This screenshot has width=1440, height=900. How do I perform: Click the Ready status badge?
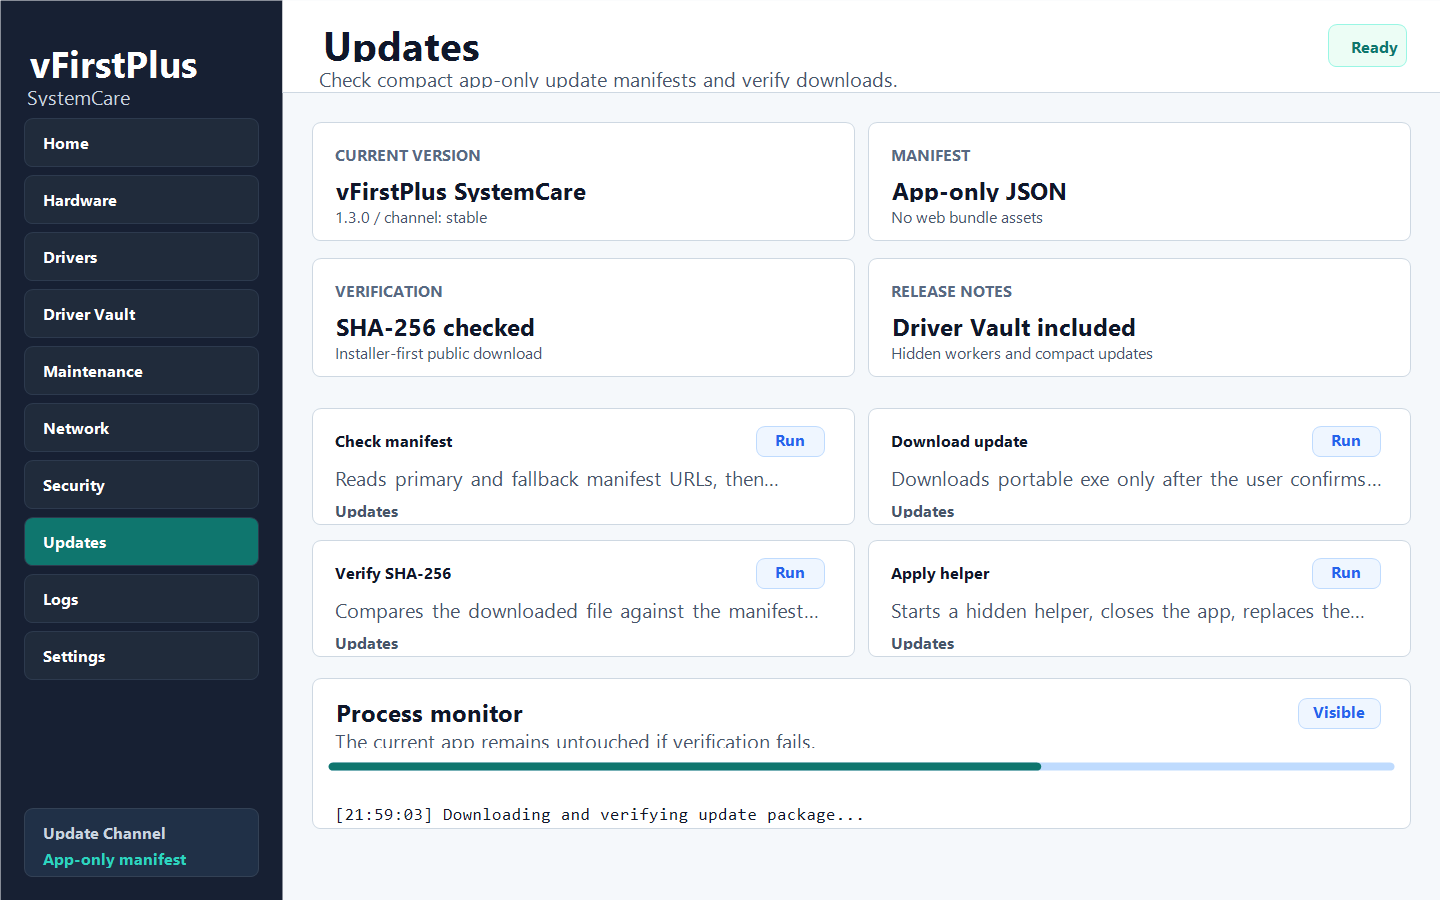click(1367, 46)
